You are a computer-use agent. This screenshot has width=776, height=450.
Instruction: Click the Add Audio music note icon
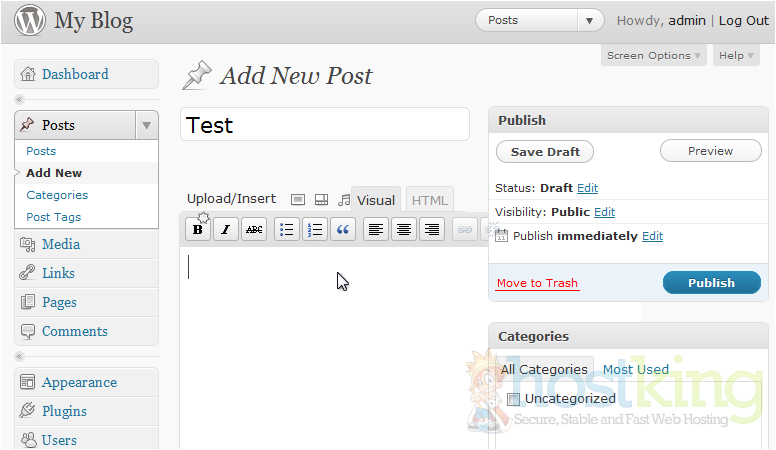coord(344,200)
